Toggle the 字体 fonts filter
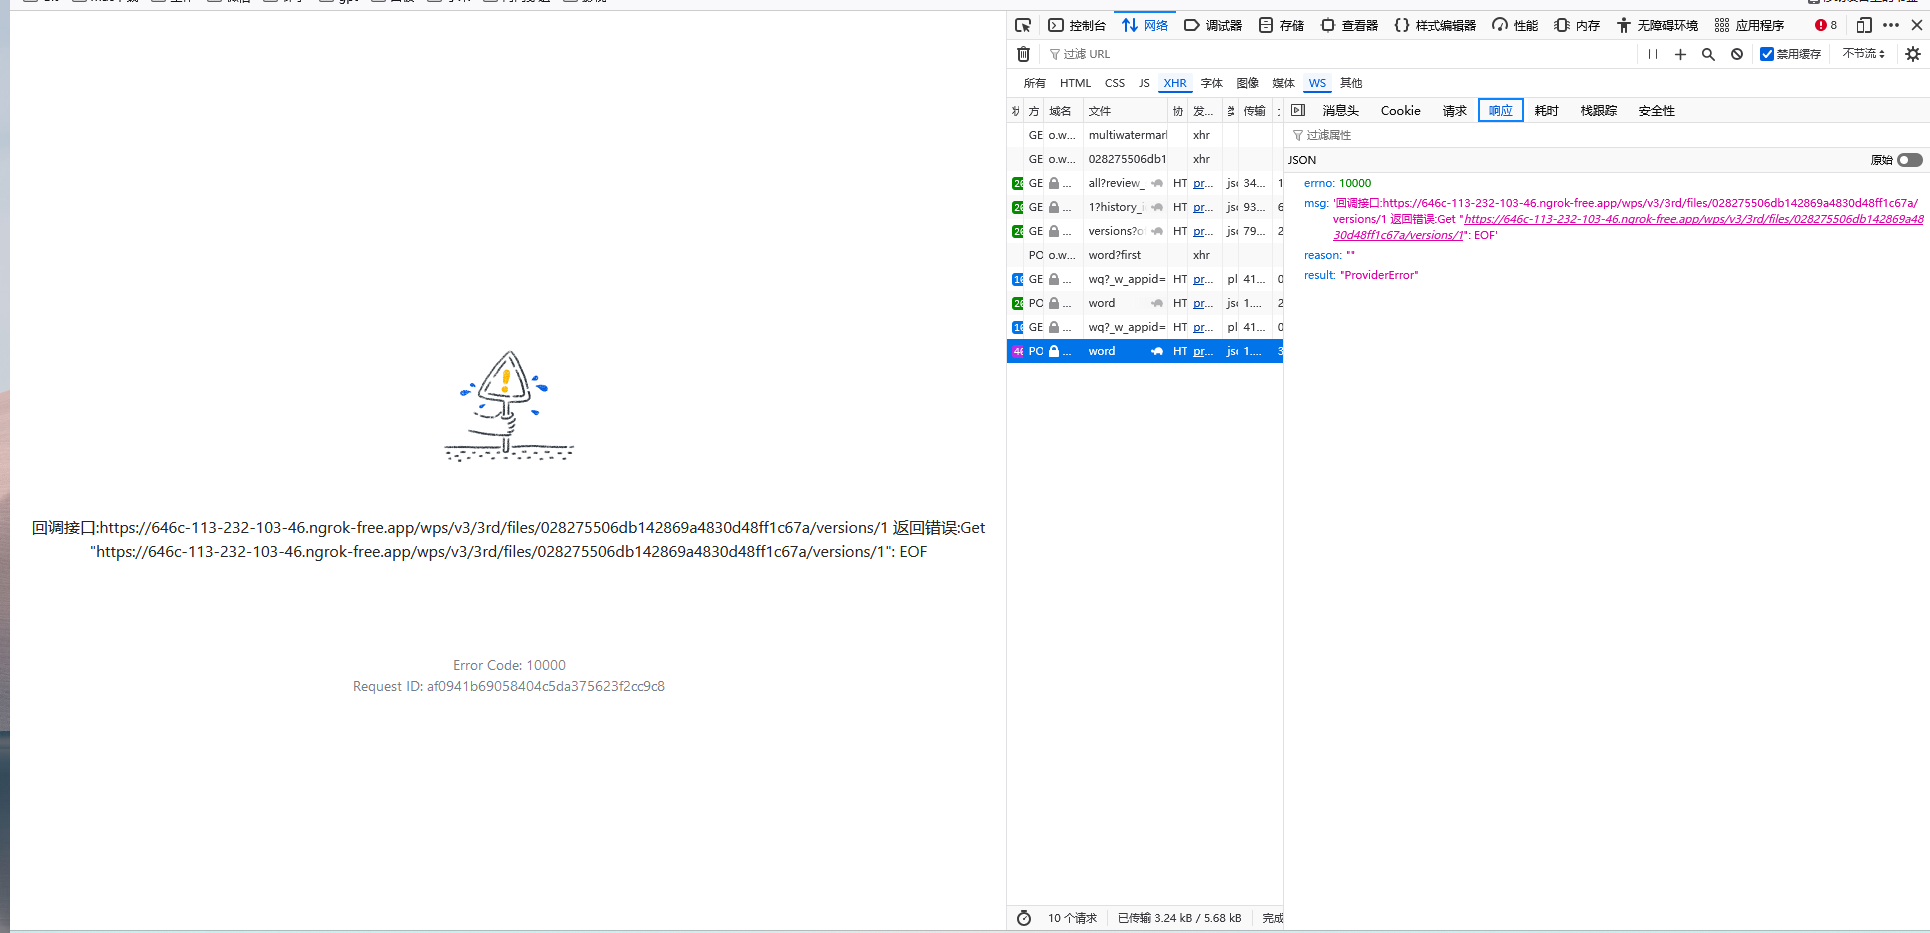 (x=1212, y=83)
